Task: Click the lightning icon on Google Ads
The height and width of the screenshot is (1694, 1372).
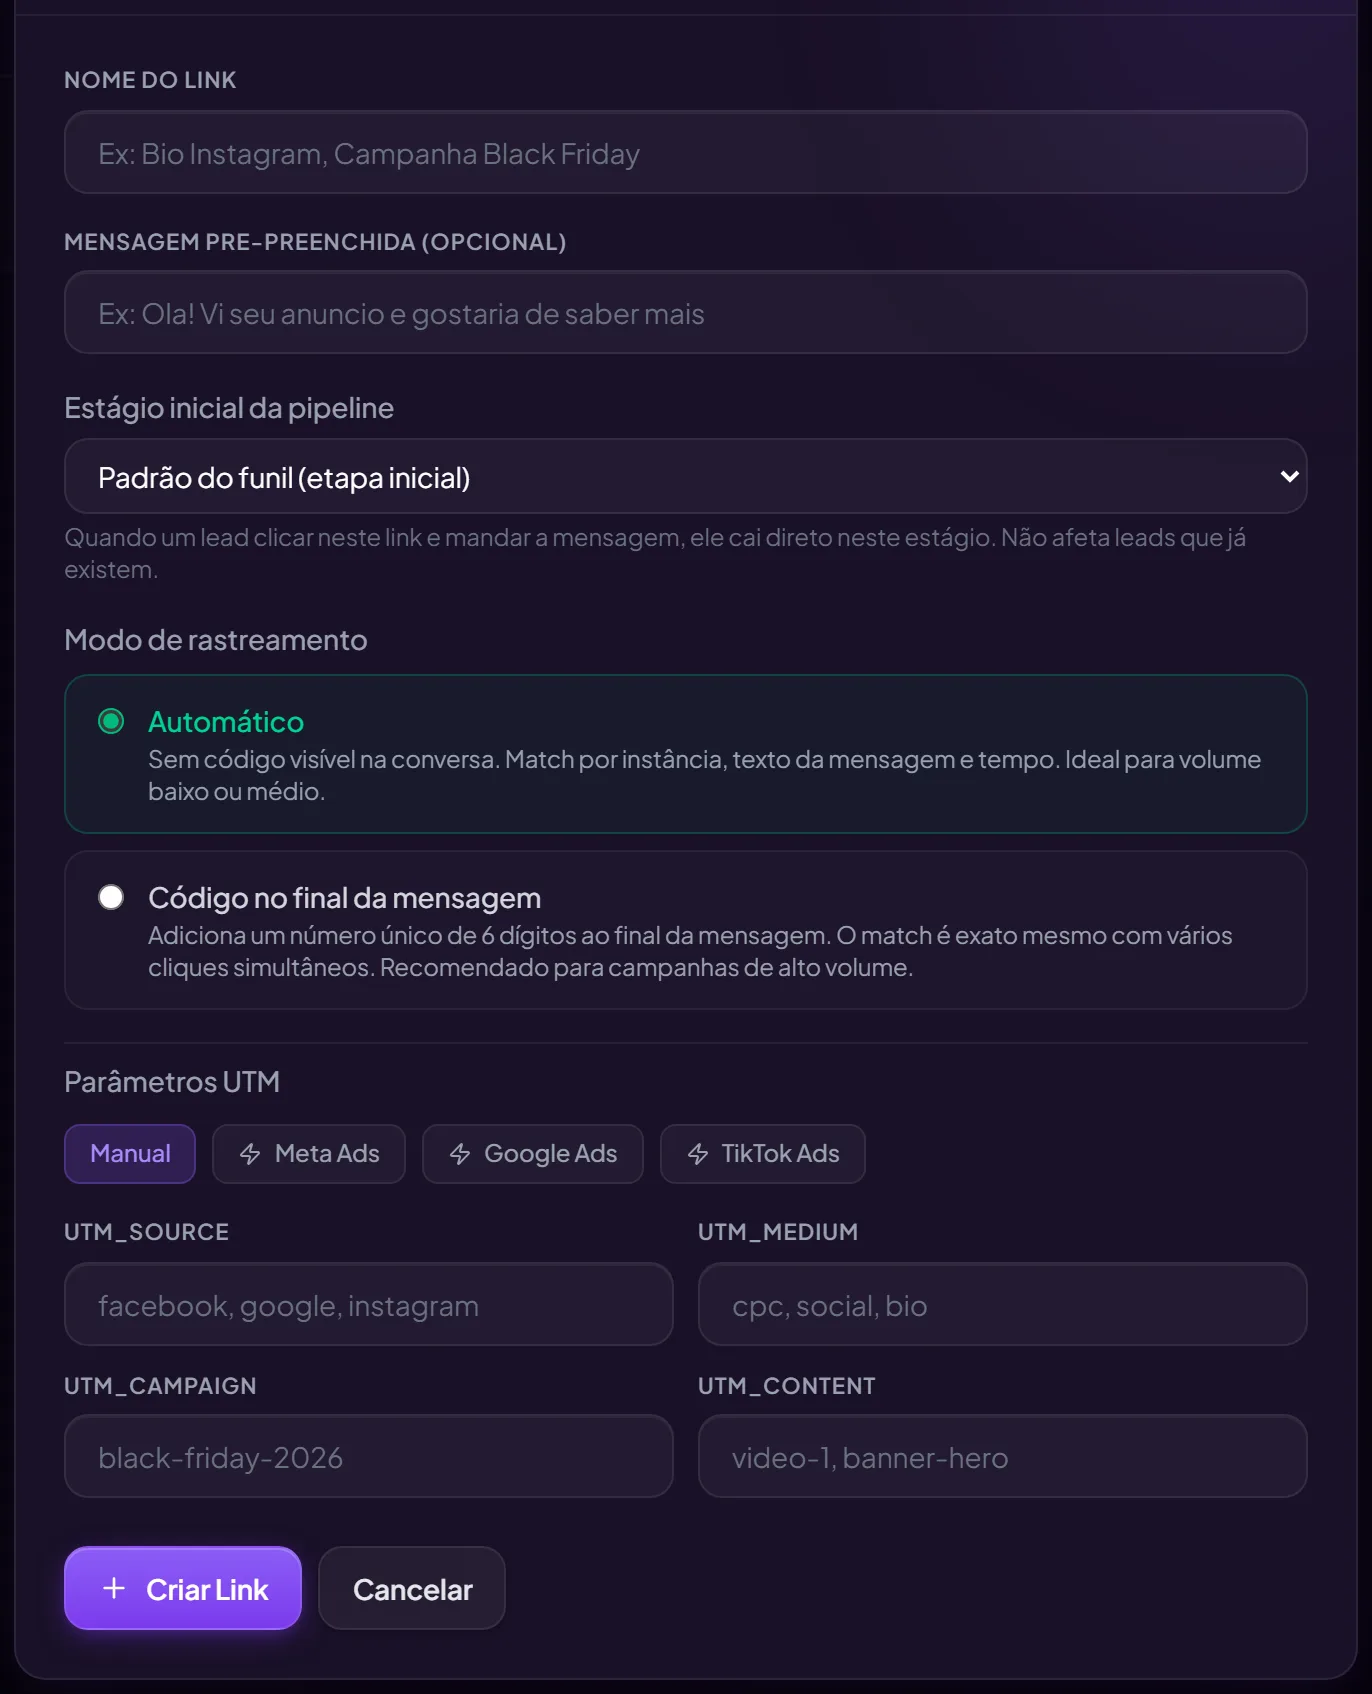Action: coord(460,1154)
